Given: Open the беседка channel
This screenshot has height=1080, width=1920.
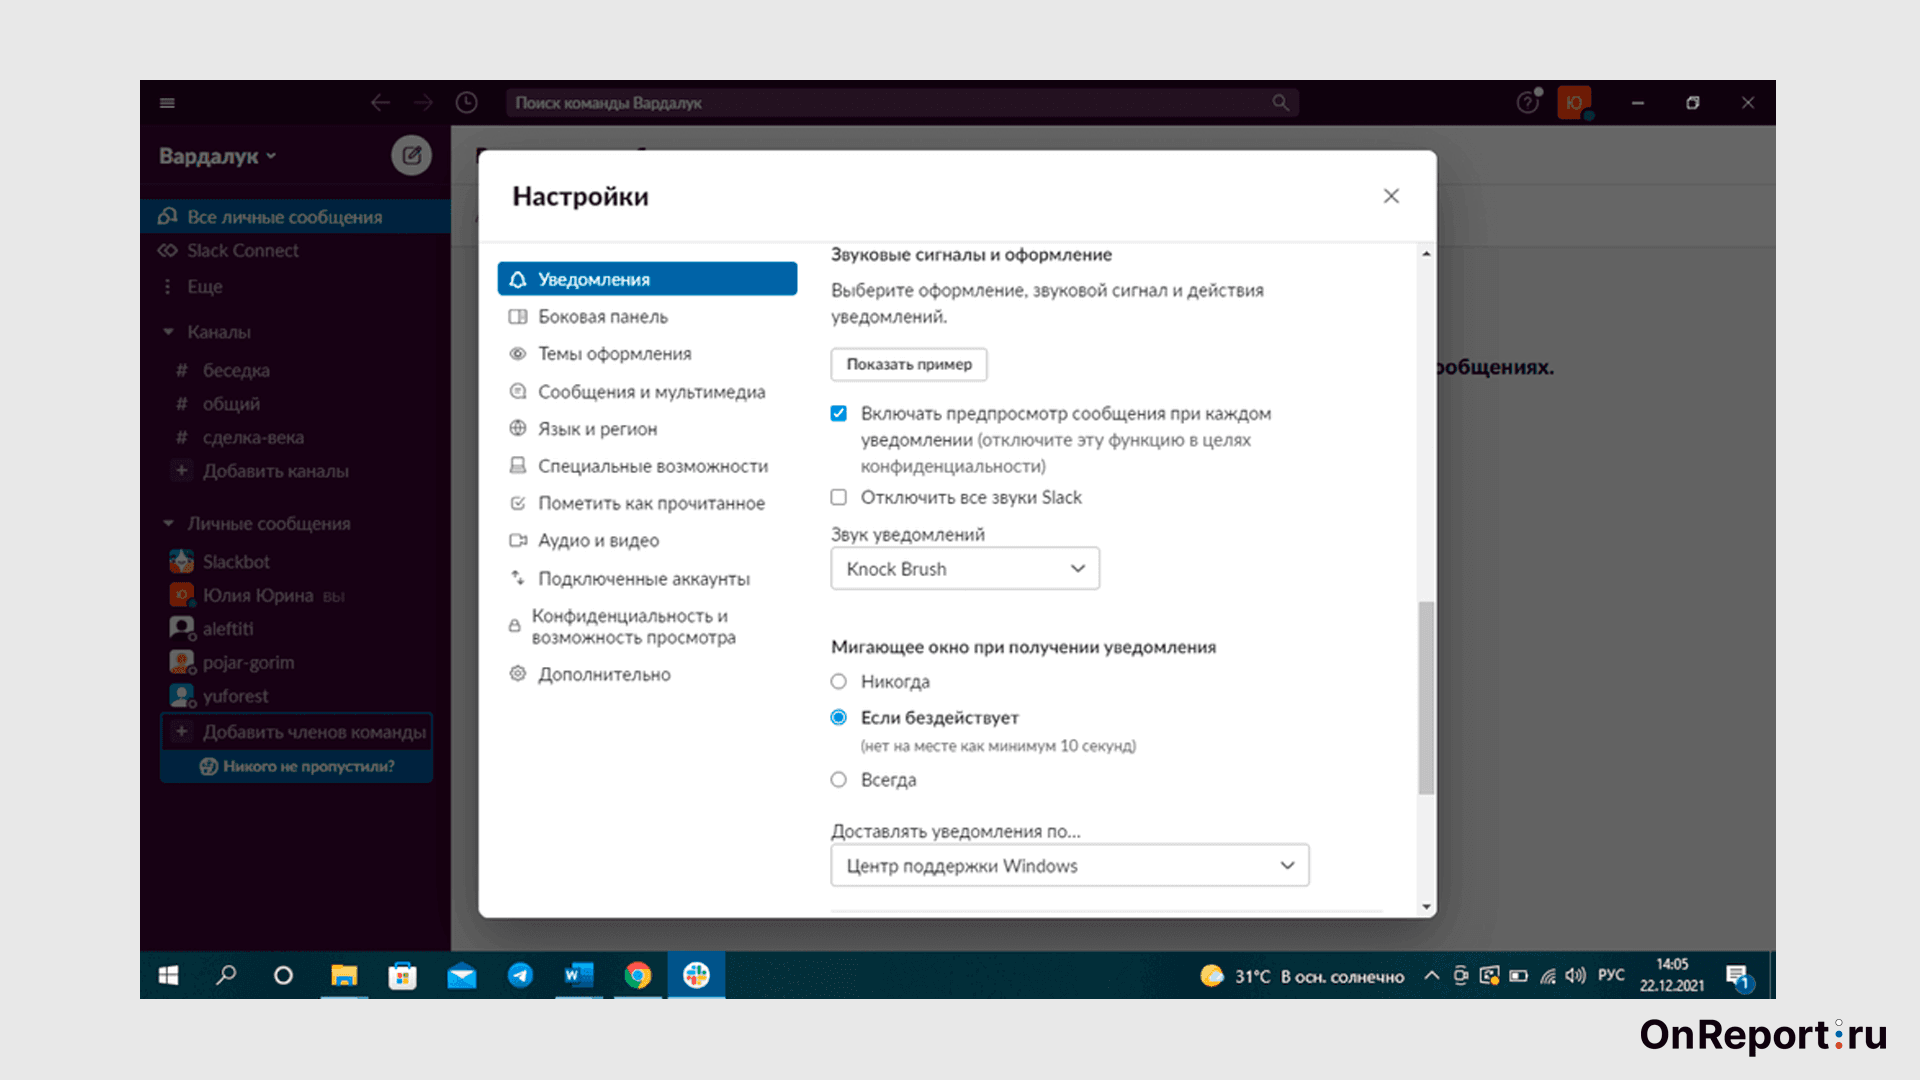Looking at the screenshot, I should [224, 371].
